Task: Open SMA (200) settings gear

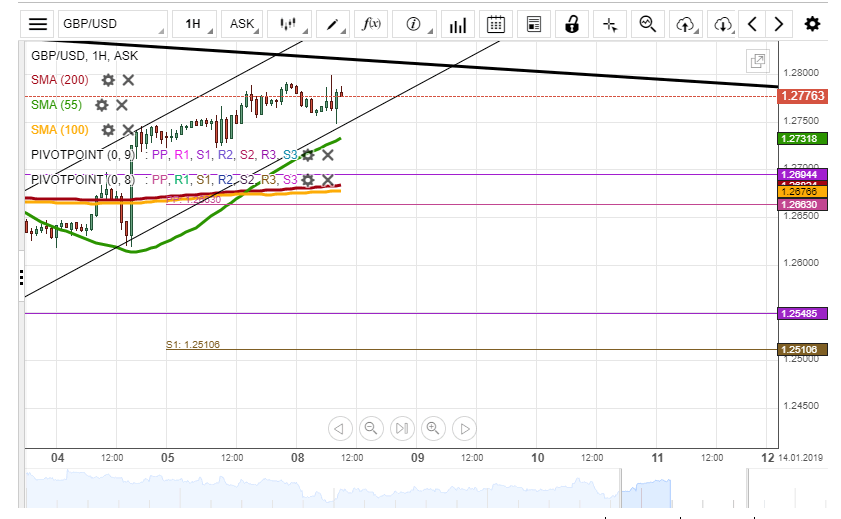Action: (x=108, y=80)
